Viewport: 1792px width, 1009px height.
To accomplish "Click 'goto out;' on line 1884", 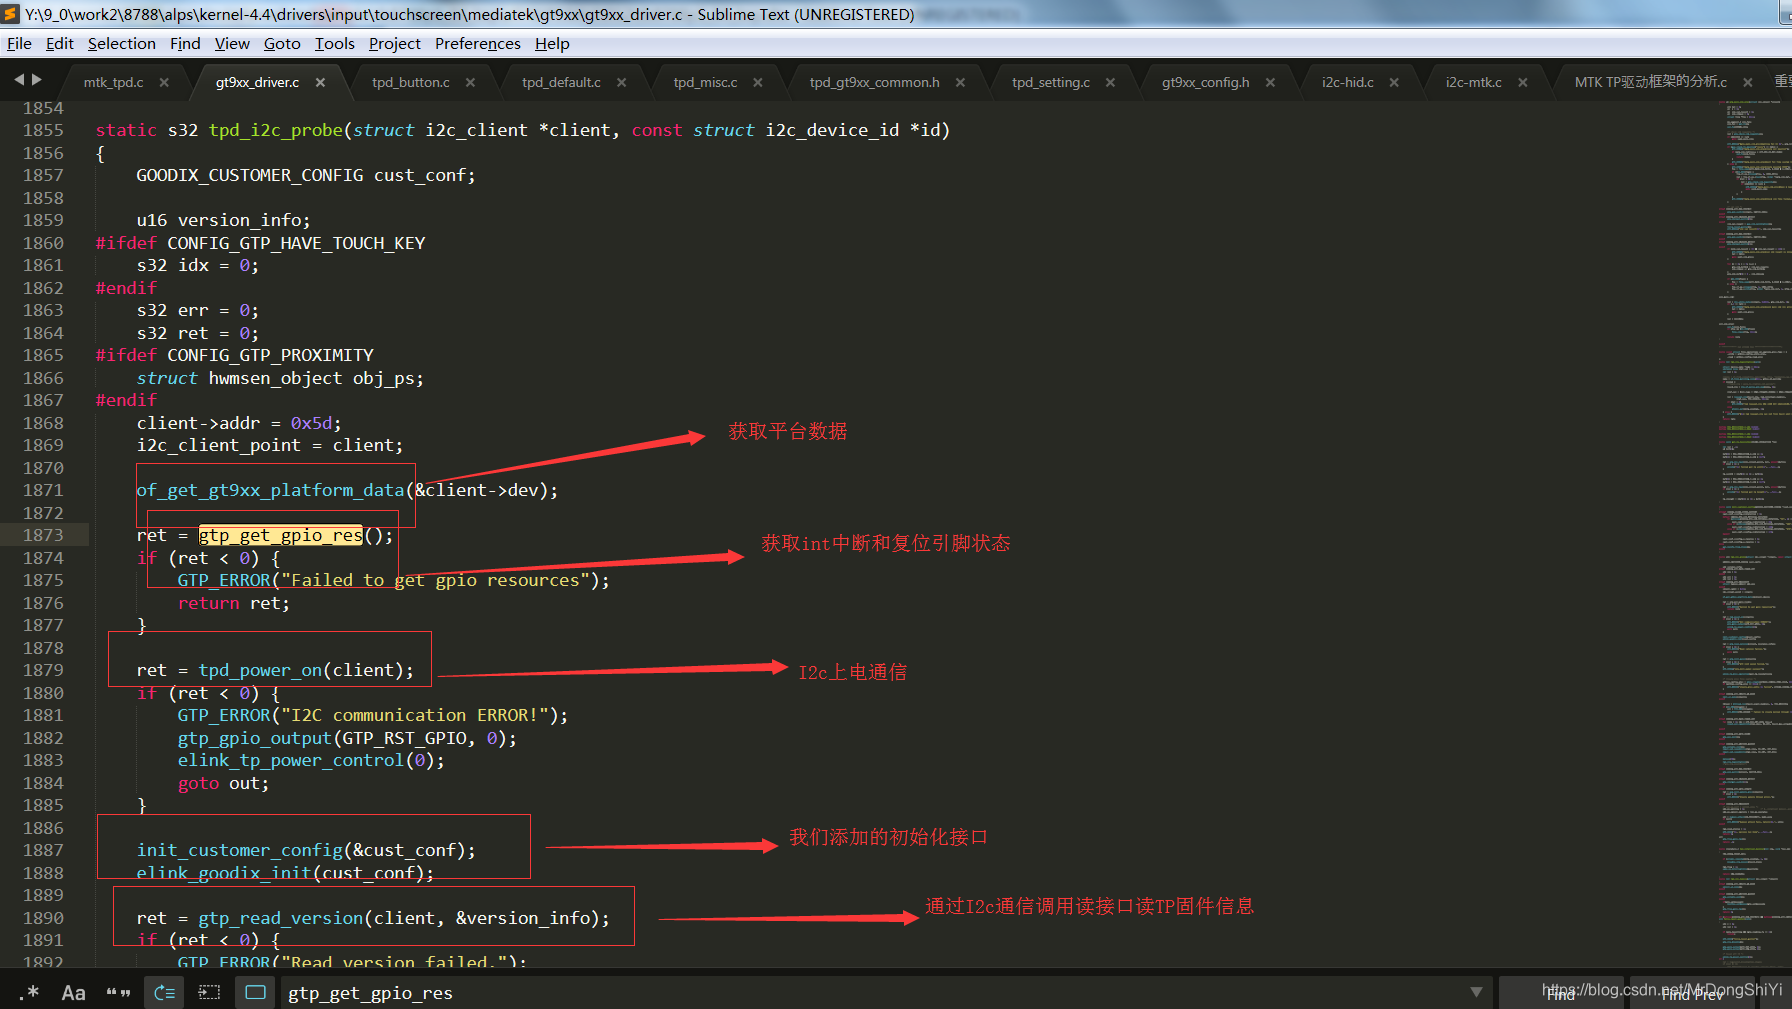I will click(223, 783).
